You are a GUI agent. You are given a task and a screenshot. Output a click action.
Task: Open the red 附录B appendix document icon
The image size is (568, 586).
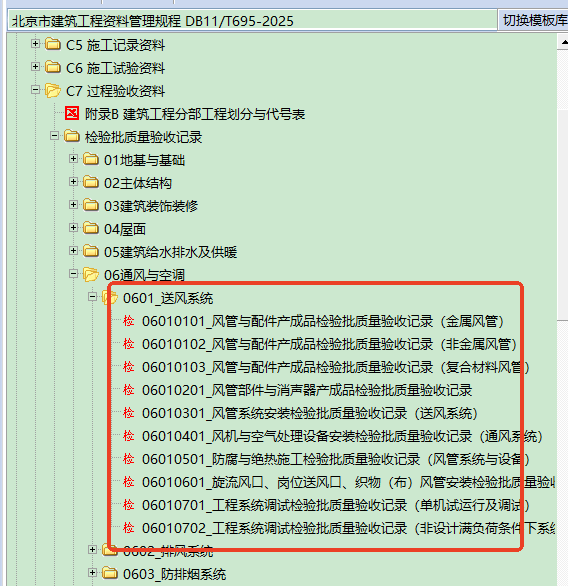[x=72, y=113]
